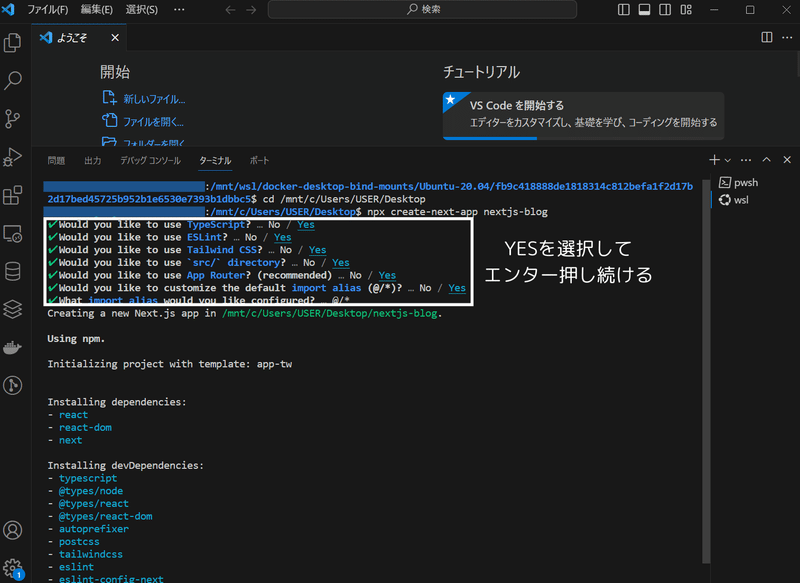Close the ようこそ tab
Viewport: 800px width, 583px height.
115,38
